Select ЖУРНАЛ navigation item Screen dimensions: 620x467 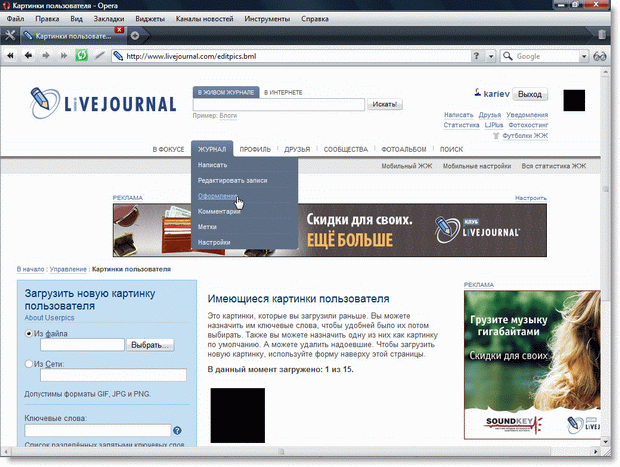pyautogui.click(x=212, y=149)
